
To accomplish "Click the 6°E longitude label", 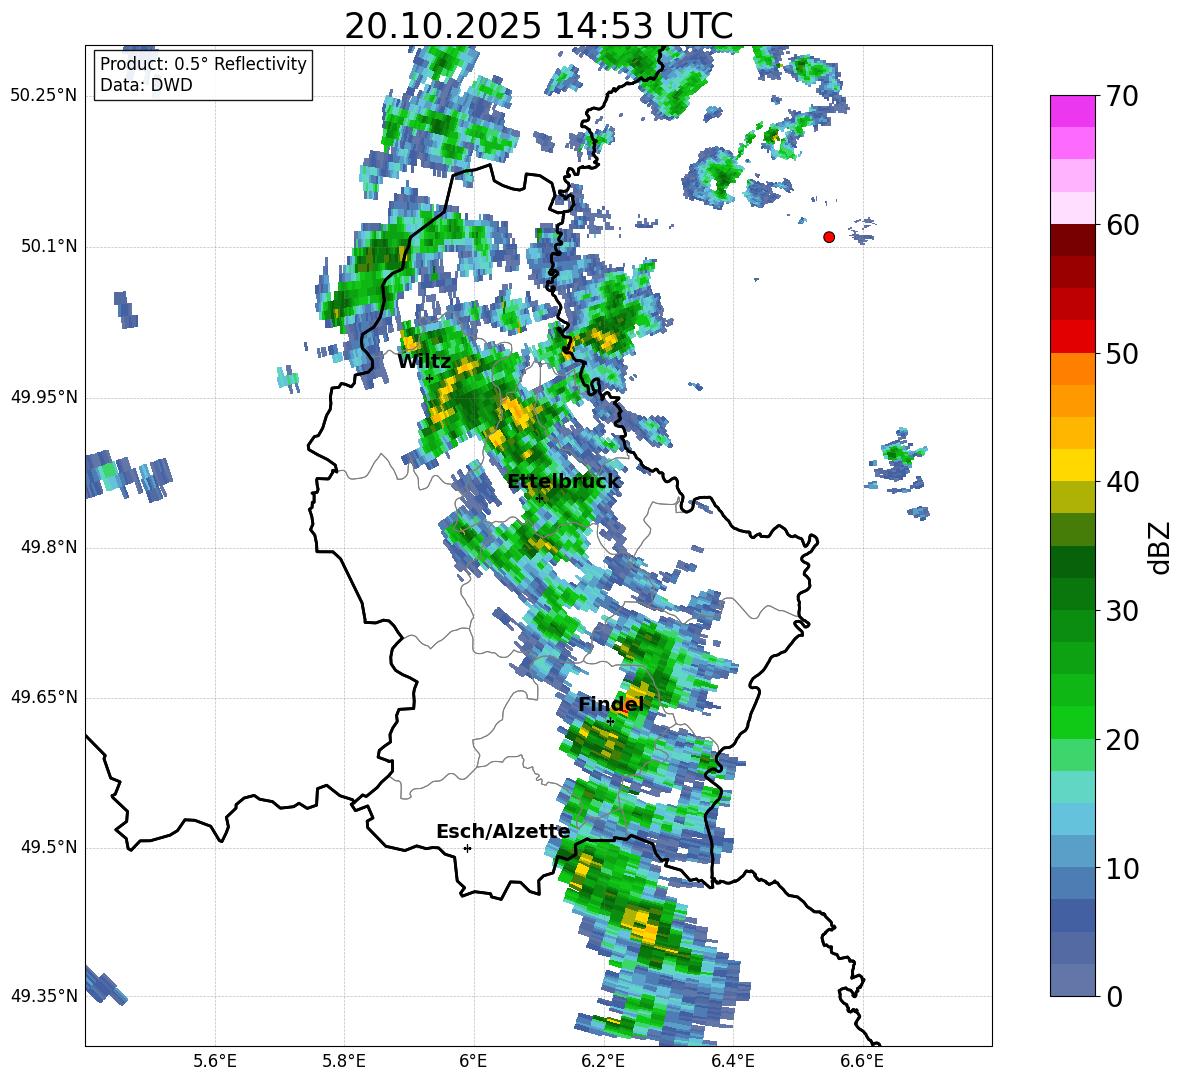I will coord(473,1061).
